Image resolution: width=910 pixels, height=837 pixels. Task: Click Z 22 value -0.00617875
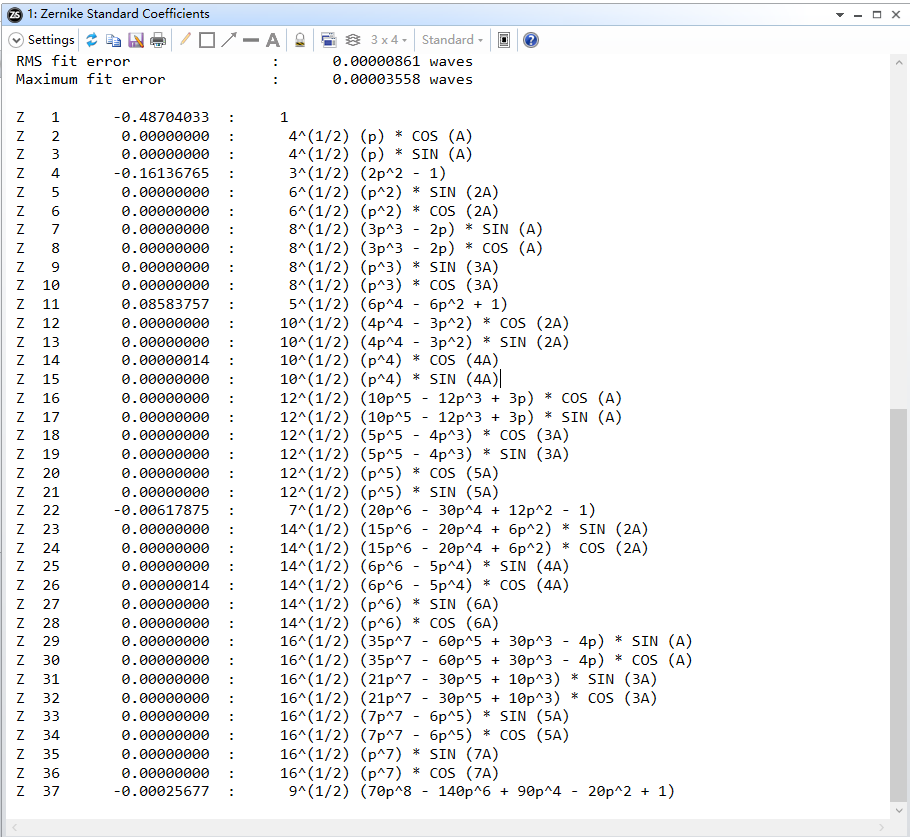161,510
